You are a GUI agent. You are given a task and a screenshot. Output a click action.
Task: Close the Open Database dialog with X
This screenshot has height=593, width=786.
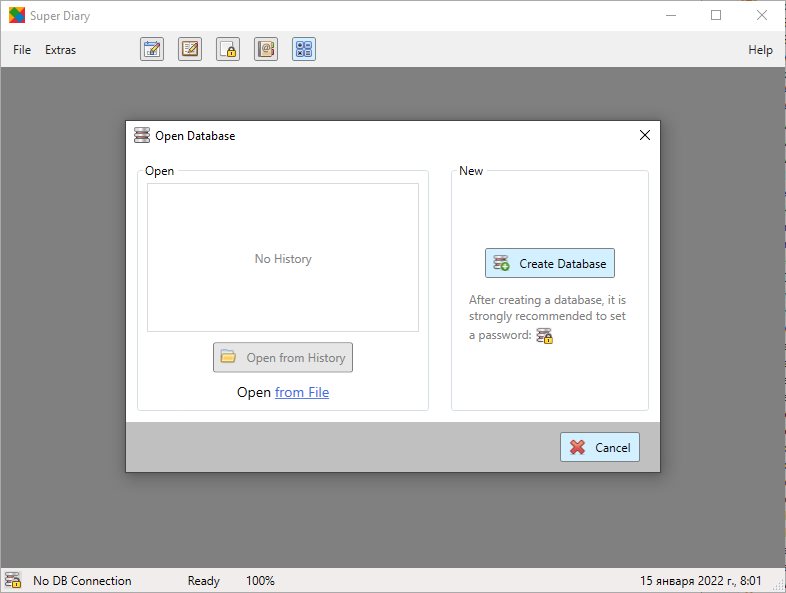click(645, 135)
